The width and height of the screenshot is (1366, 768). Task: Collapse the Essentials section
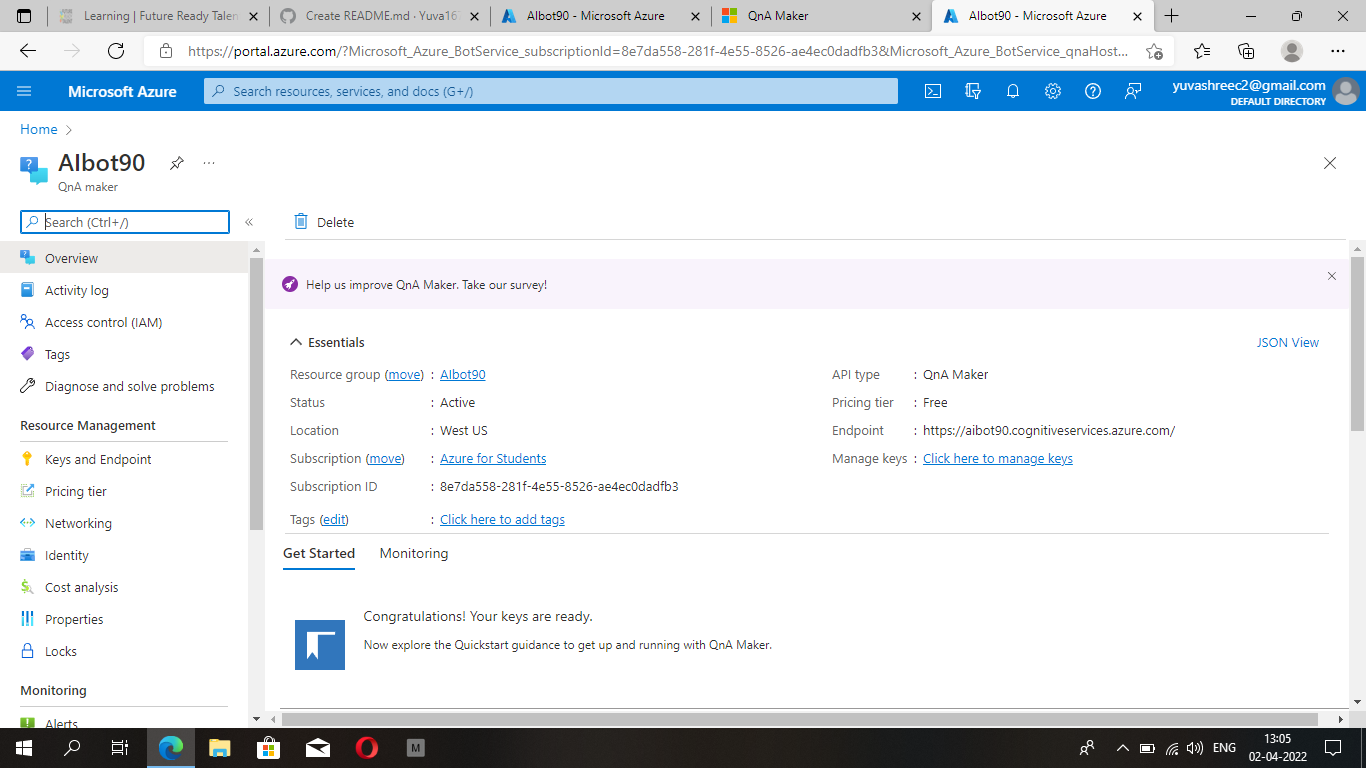click(x=327, y=342)
